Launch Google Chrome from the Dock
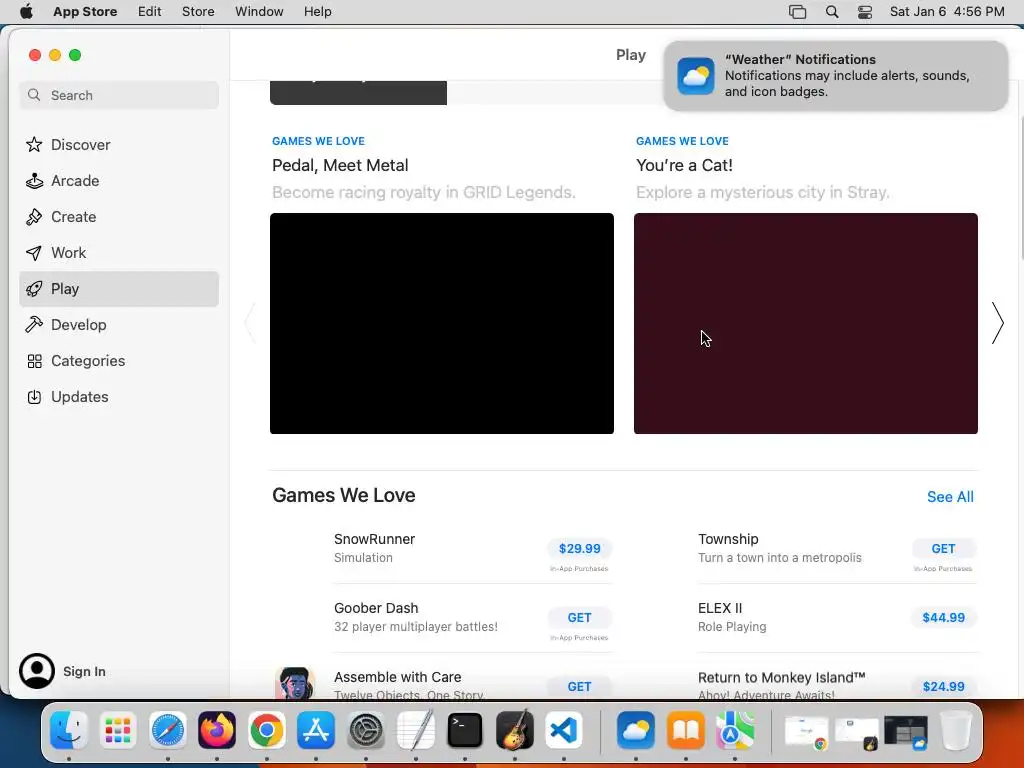This screenshot has height=768, width=1024. pyautogui.click(x=266, y=730)
